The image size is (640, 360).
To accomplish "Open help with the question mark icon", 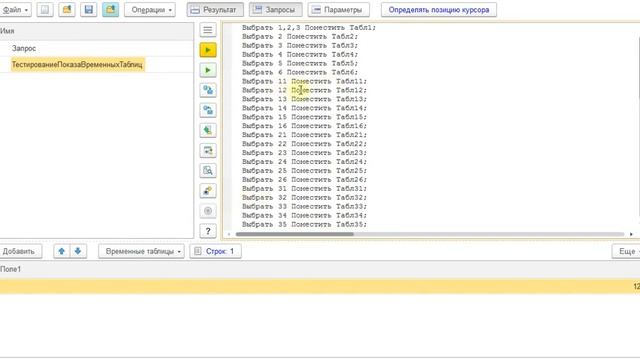I will (208, 231).
